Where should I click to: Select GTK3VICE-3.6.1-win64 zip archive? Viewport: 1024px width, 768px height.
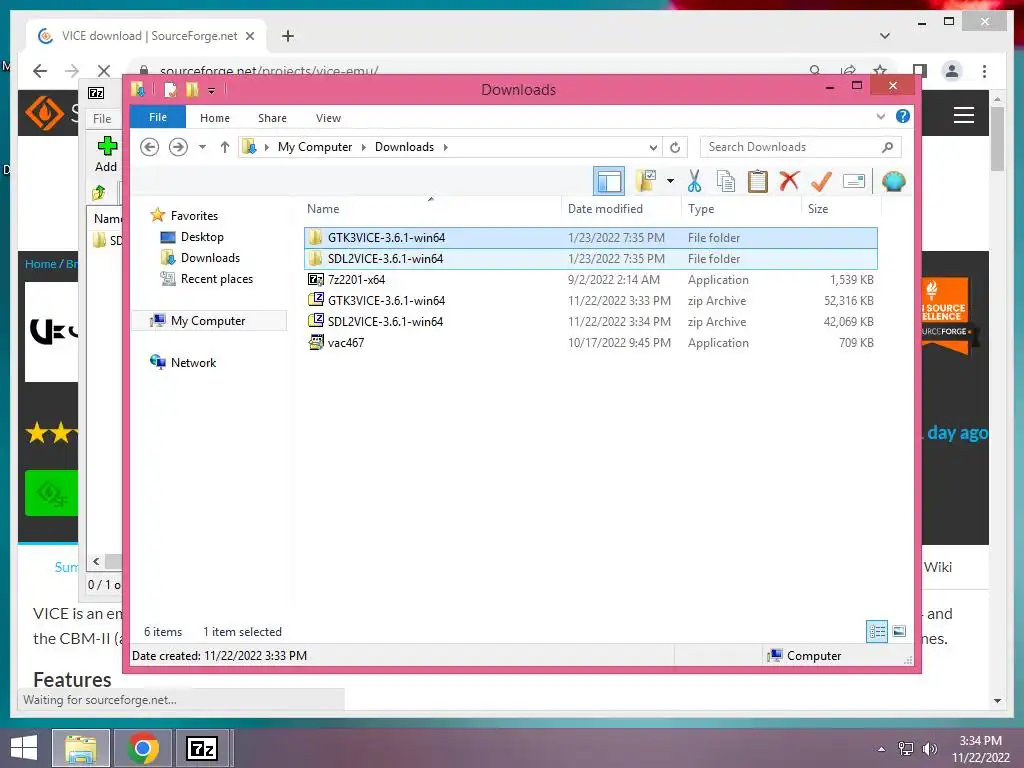coord(591,300)
